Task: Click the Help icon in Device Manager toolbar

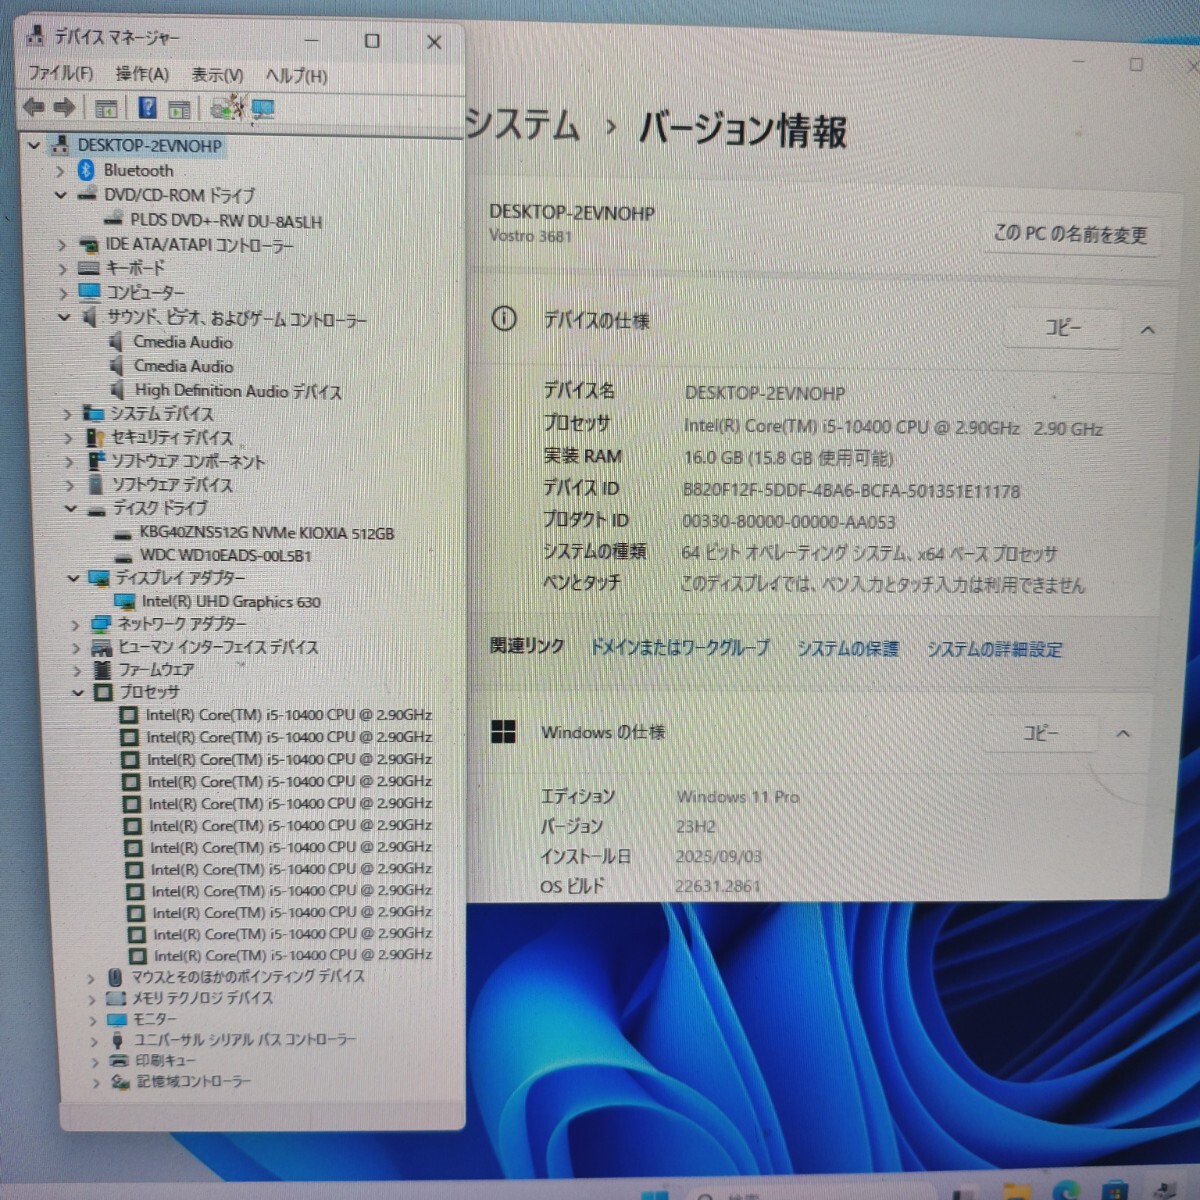Action: click(147, 108)
